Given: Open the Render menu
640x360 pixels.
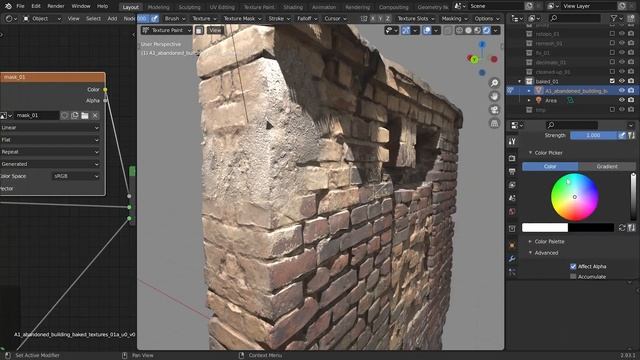Looking at the screenshot, I should pyautogui.click(x=56, y=6).
